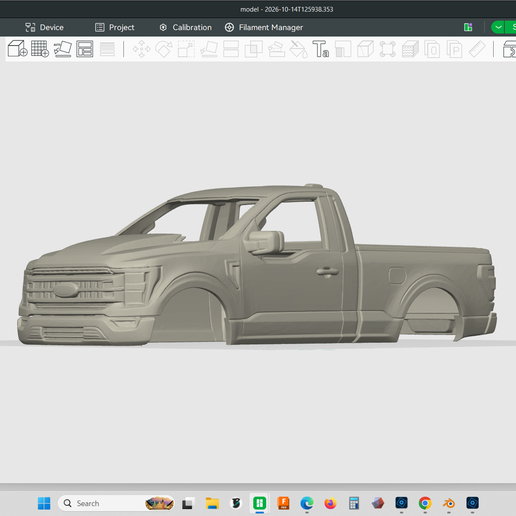This screenshot has width=516, height=516.
Task: Open Google Chrome from the taskbar
Action: click(425, 503)
